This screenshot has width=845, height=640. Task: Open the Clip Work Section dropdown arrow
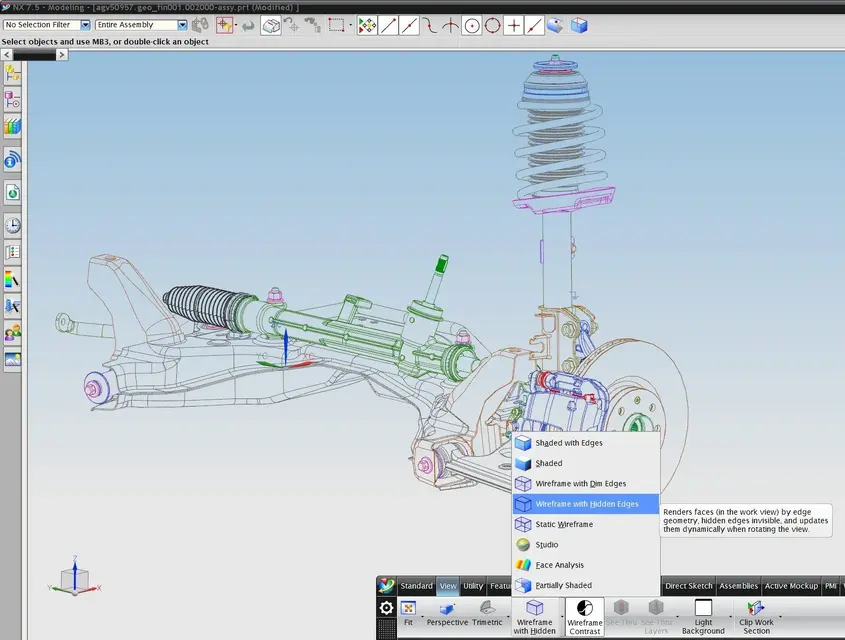[x=780, y=616]
